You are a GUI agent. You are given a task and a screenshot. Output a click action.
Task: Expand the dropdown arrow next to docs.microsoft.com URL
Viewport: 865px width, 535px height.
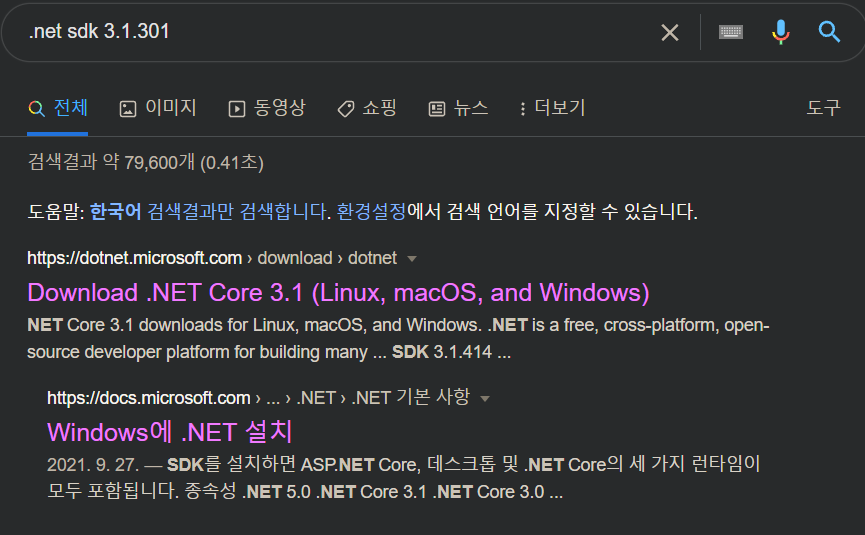click(x=485, y=399)
